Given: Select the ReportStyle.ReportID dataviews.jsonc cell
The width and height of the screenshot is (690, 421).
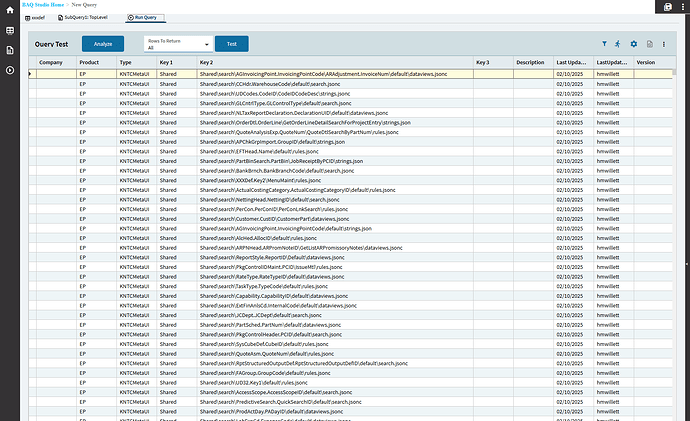Looking at the screenshot, I should tap(335, 257).
